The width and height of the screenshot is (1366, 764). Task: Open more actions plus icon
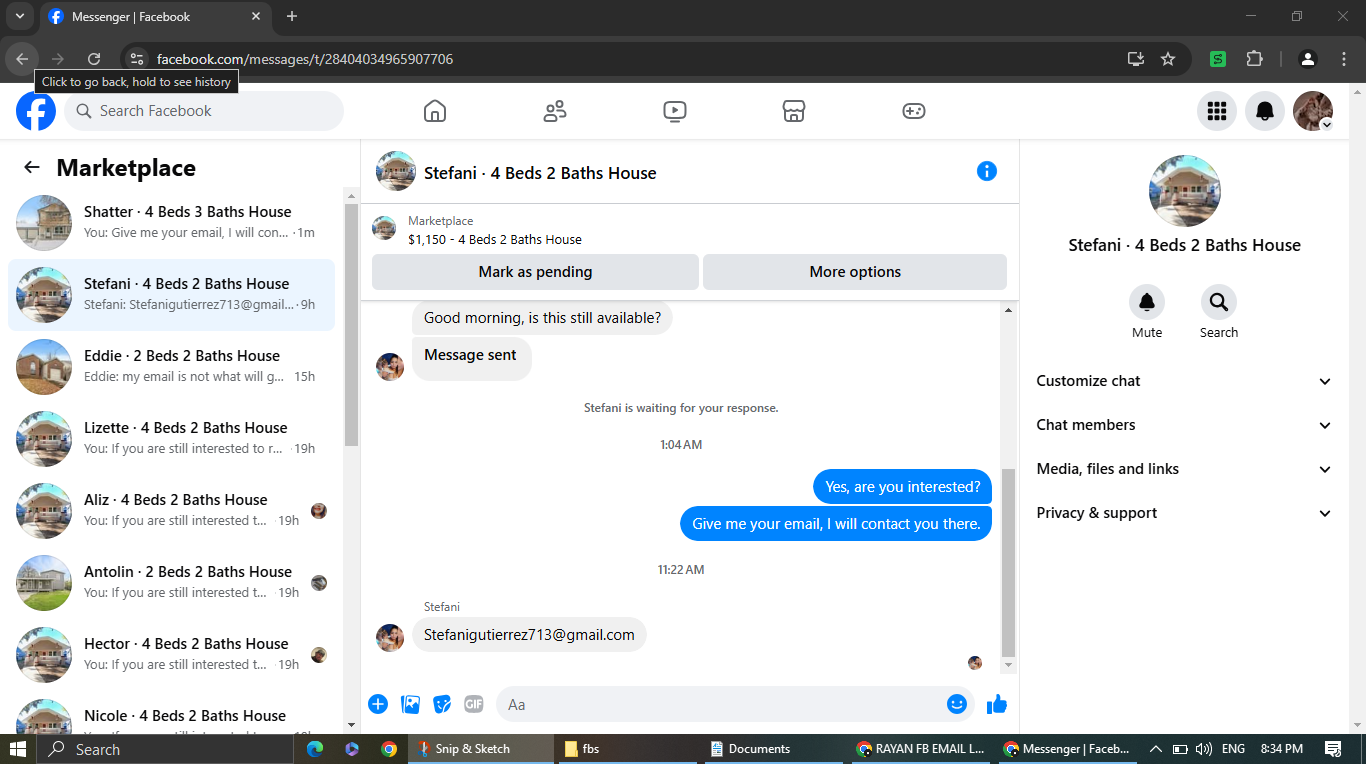(378, 704)
